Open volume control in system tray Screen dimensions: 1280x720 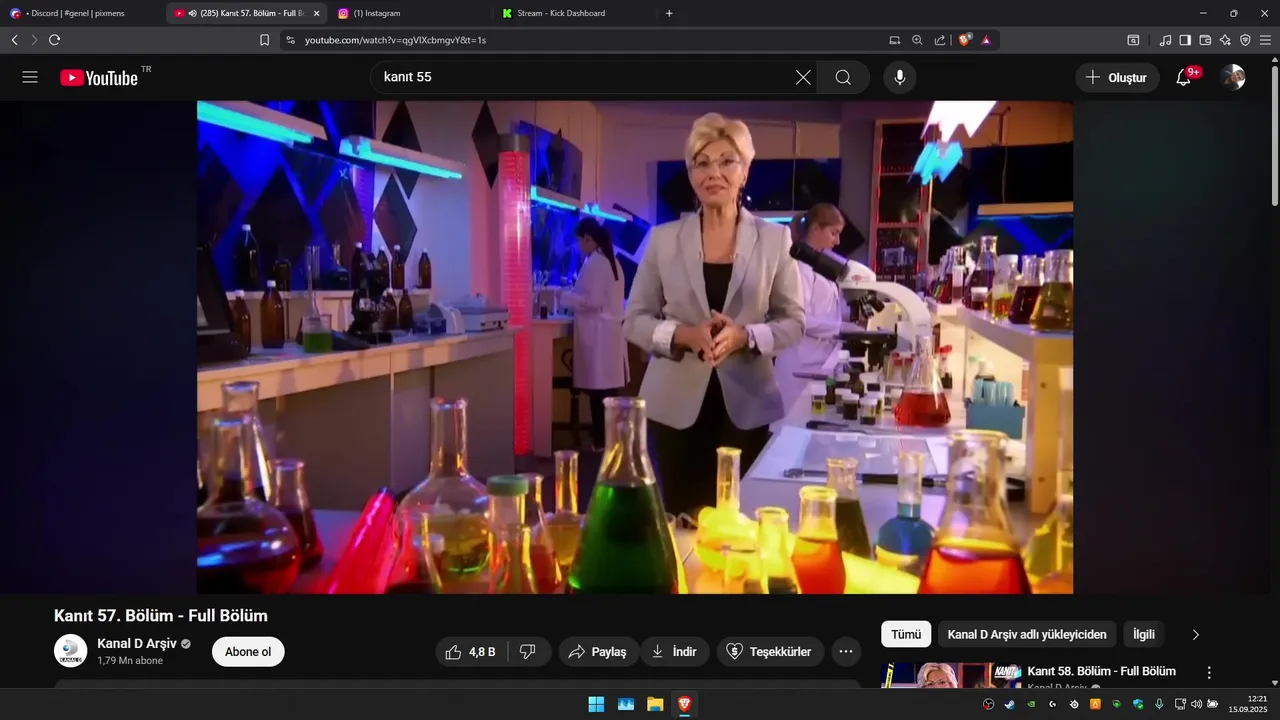(1197, 704)
